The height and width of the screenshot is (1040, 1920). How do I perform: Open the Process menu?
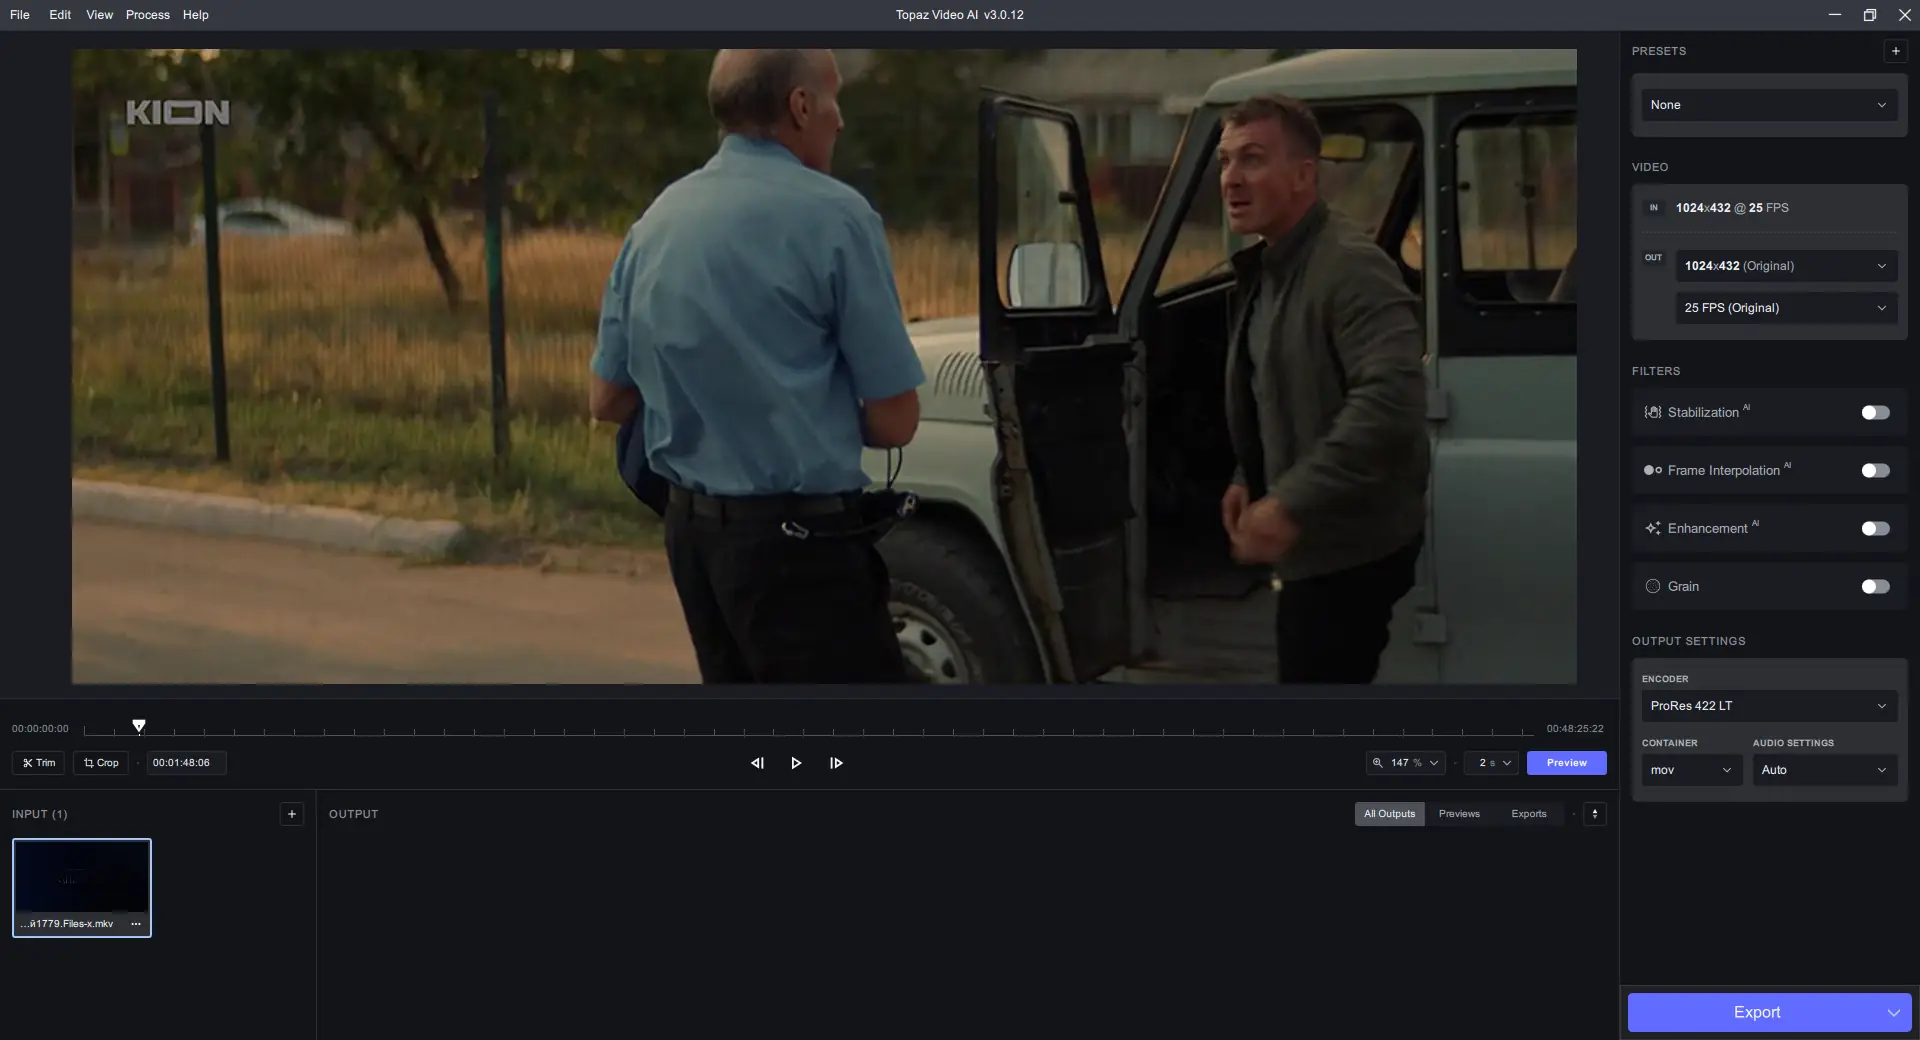pos(148,15)
